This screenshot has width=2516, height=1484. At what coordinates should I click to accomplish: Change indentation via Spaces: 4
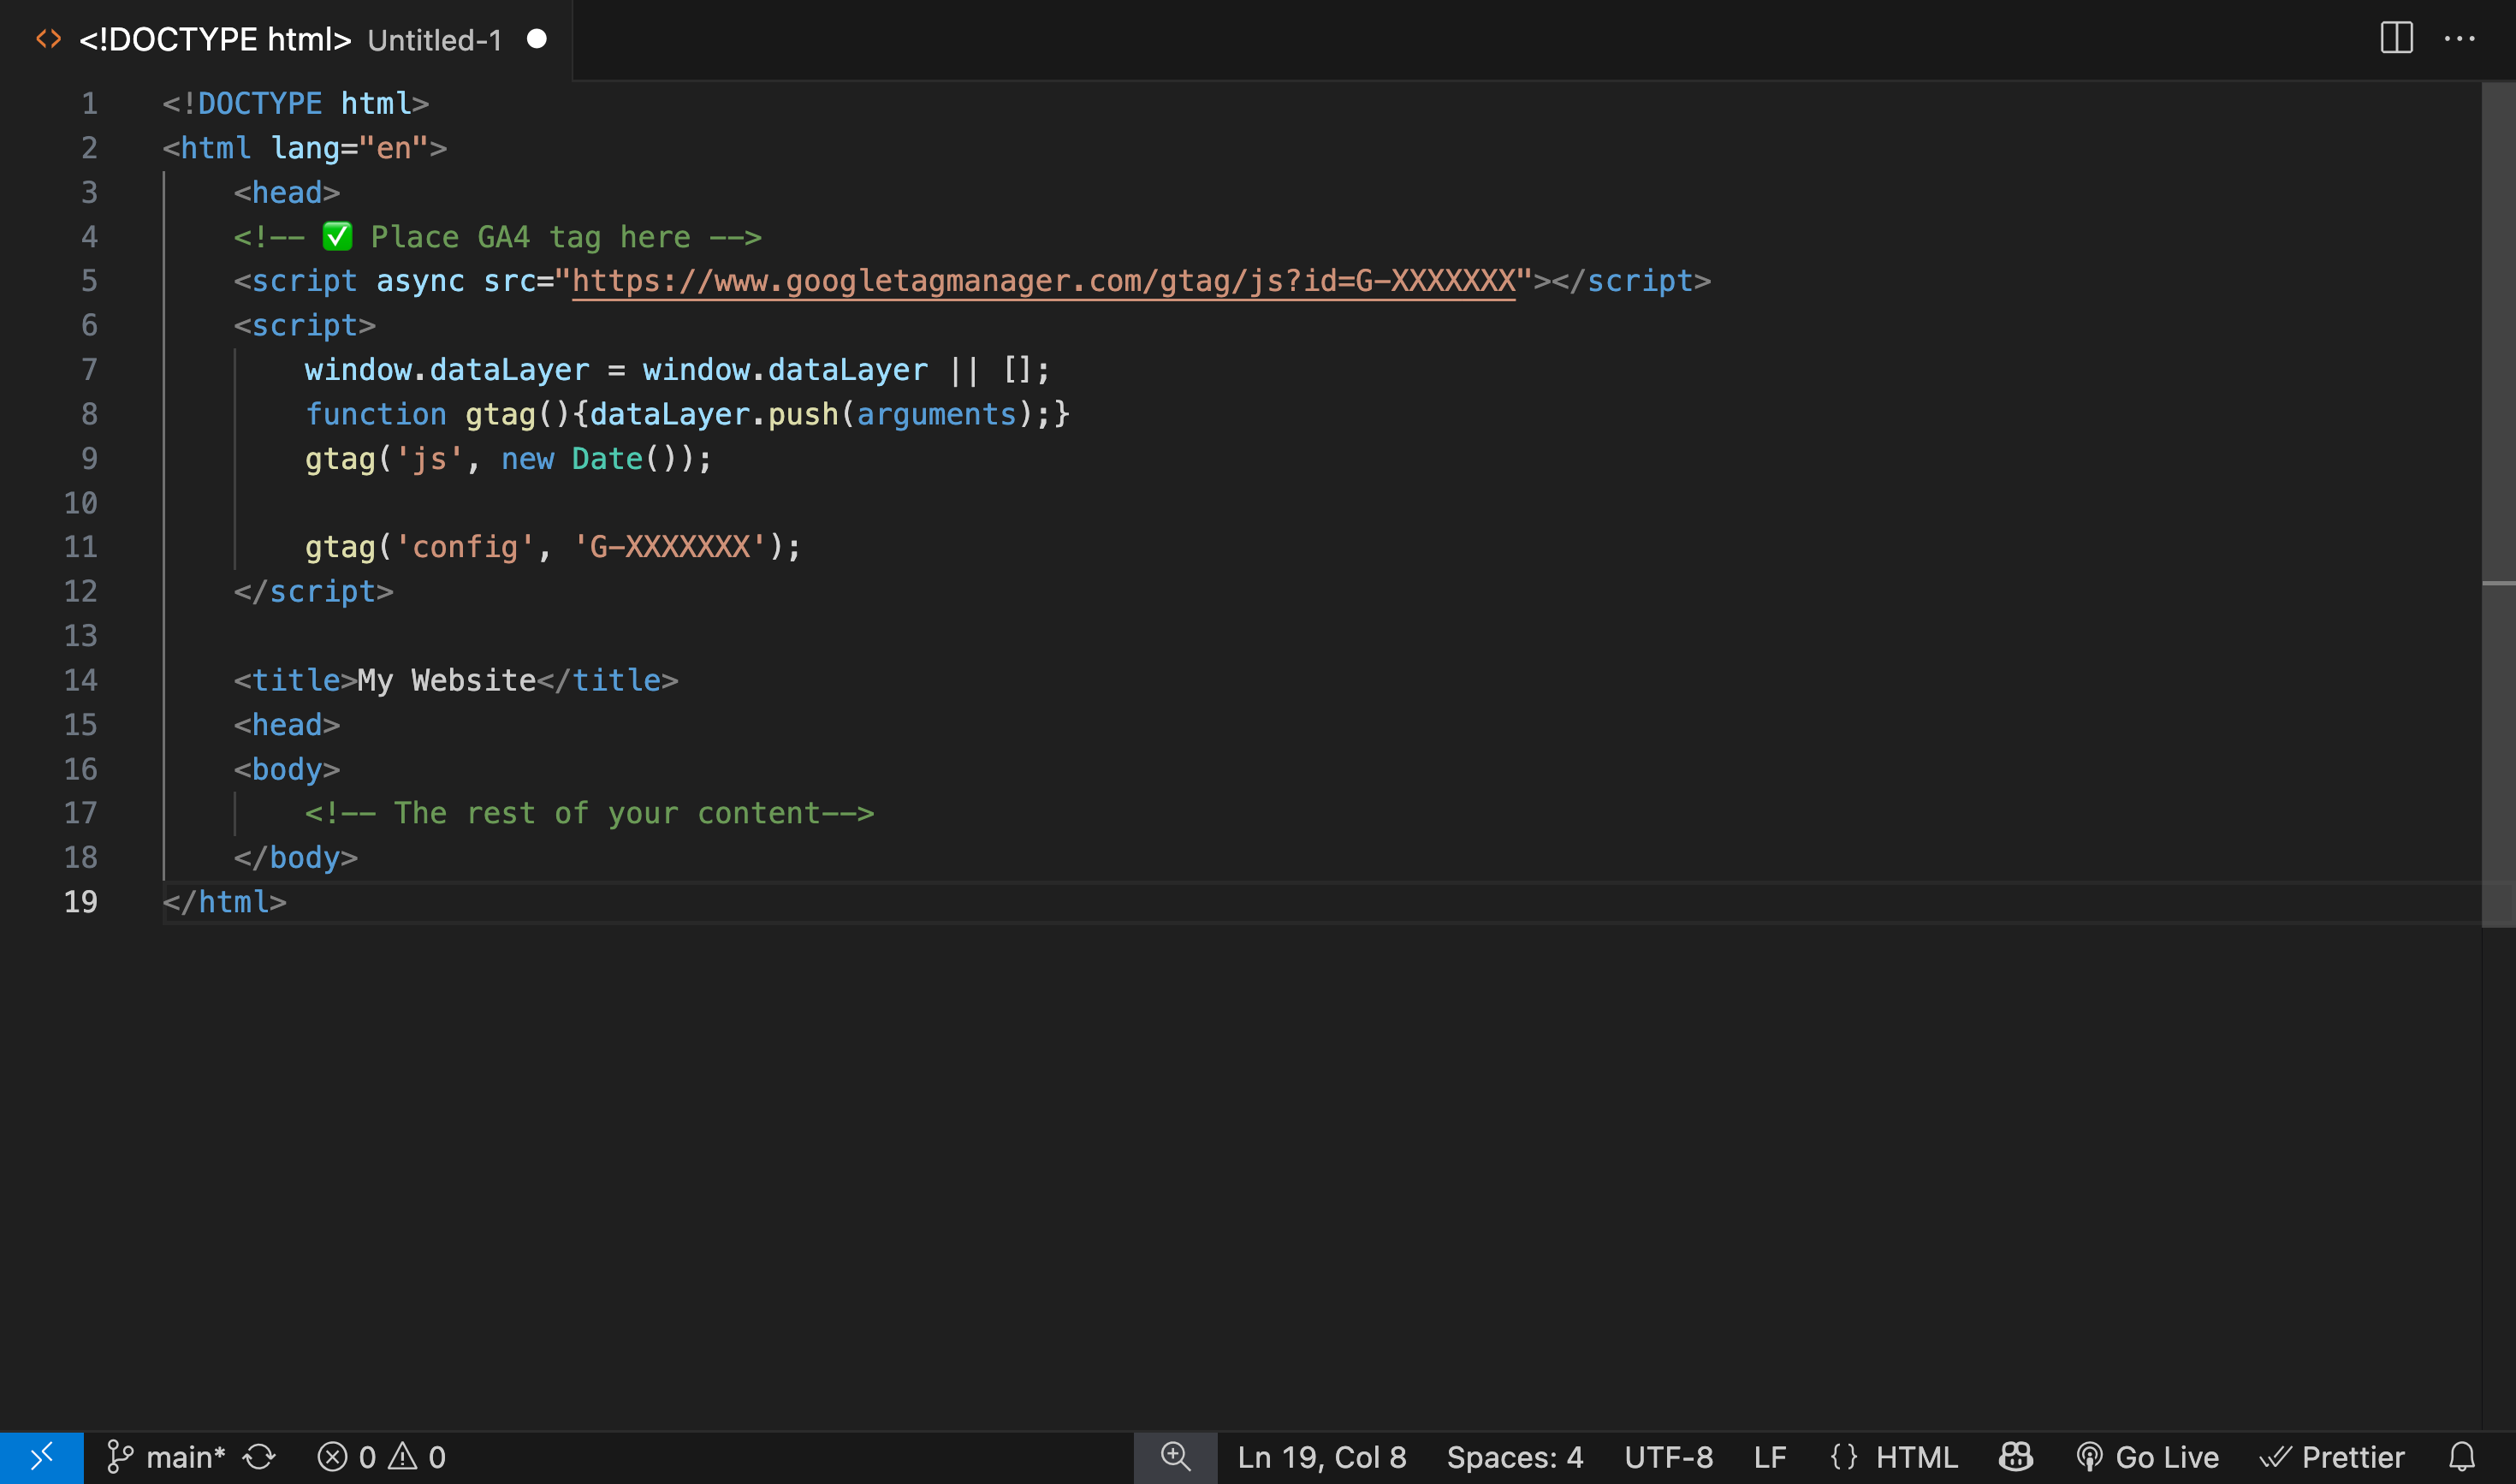[x=1514, y=1457]
